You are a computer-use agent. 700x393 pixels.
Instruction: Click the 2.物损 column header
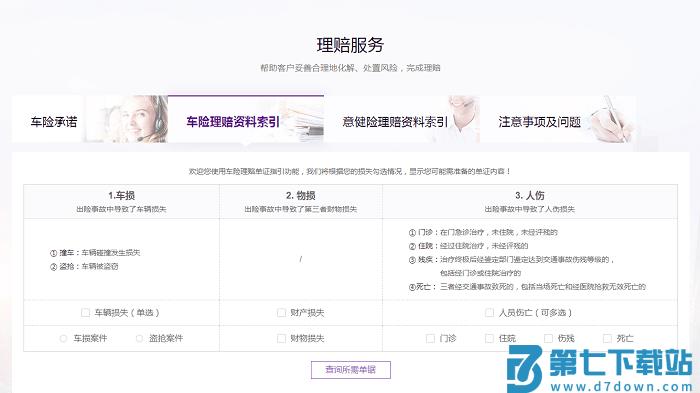click(301, 196)
